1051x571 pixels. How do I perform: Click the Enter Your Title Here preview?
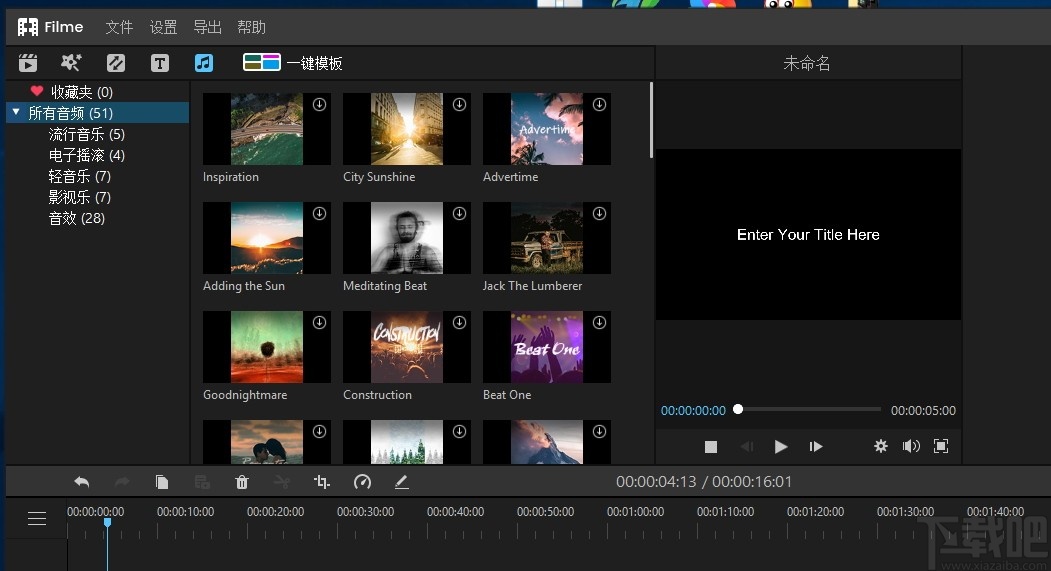[808, 235]
